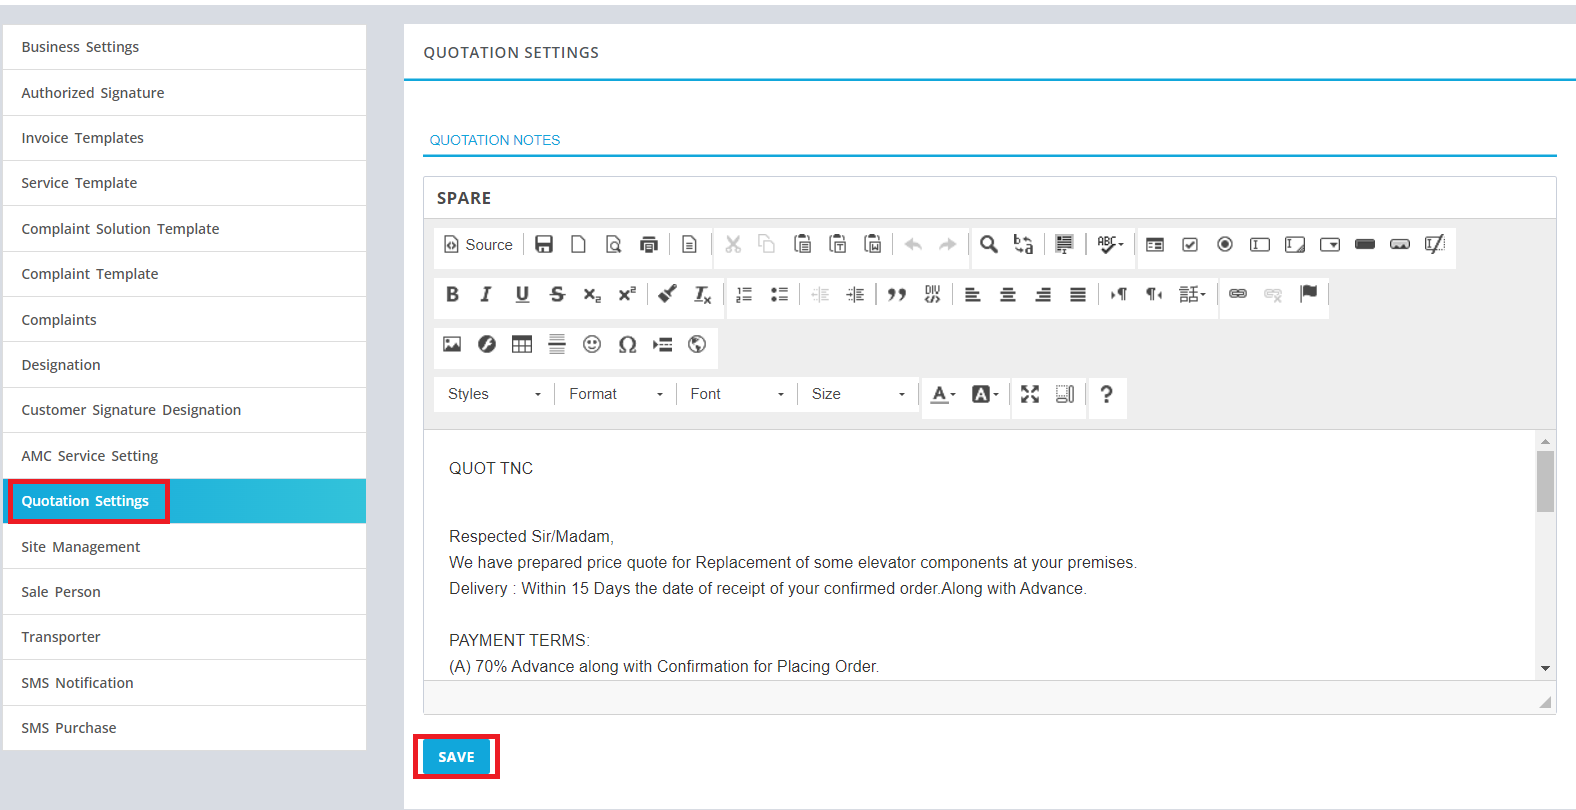1576x810 pixels.
Task: Open SMS Notification menu item
Action: (x=184, y=683)
